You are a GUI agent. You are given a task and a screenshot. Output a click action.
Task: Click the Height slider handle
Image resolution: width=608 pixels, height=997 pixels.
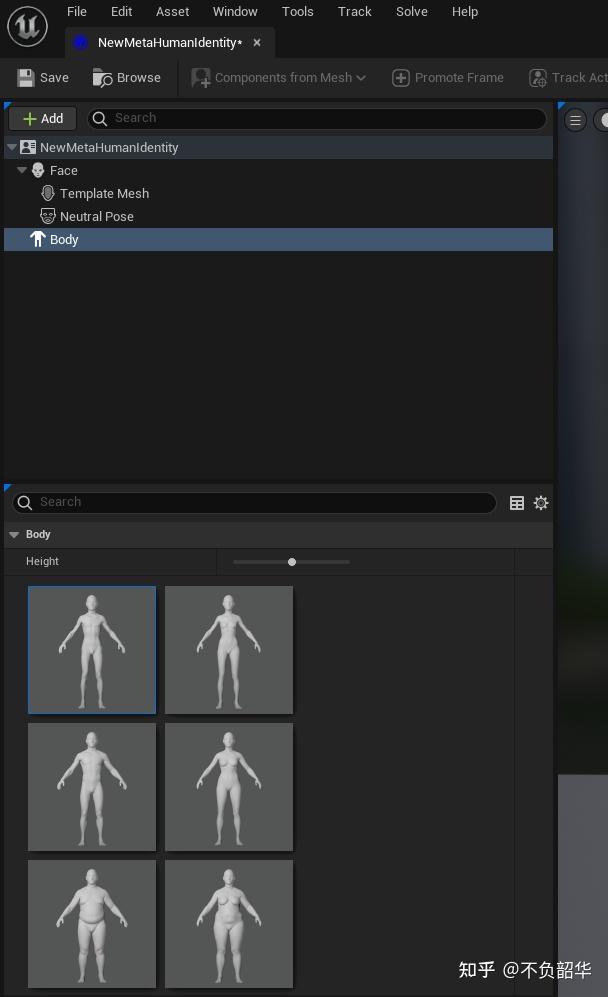292,562
